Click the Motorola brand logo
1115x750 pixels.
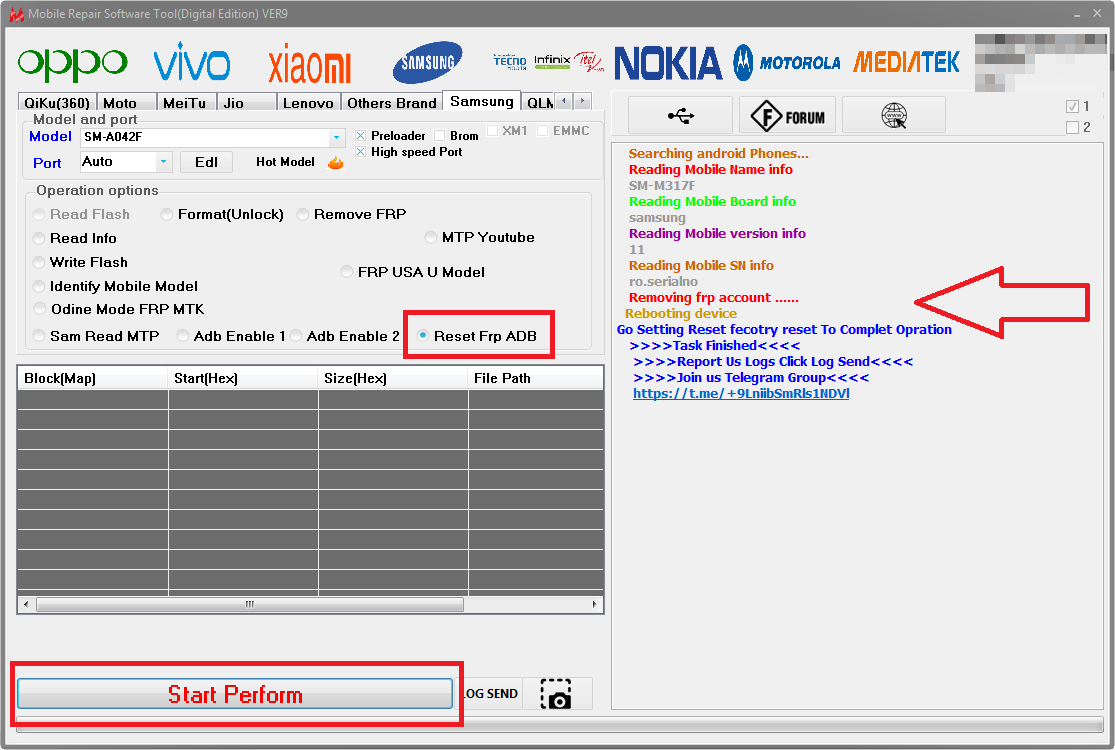coord(787,63)
